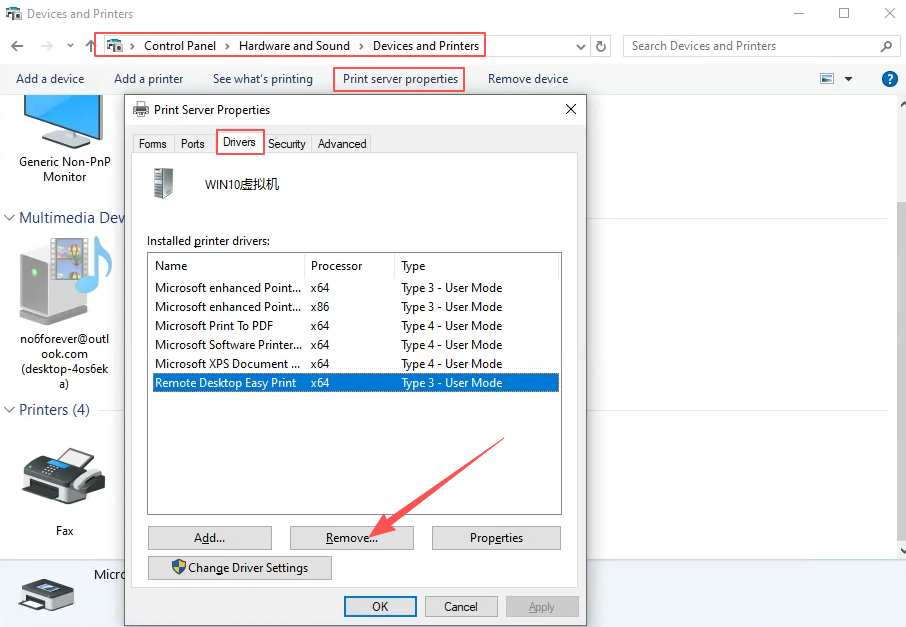The height and width of the screenshot is (627, 906).
Task: Switch to the Advanced tab
Action: point(342,144)
